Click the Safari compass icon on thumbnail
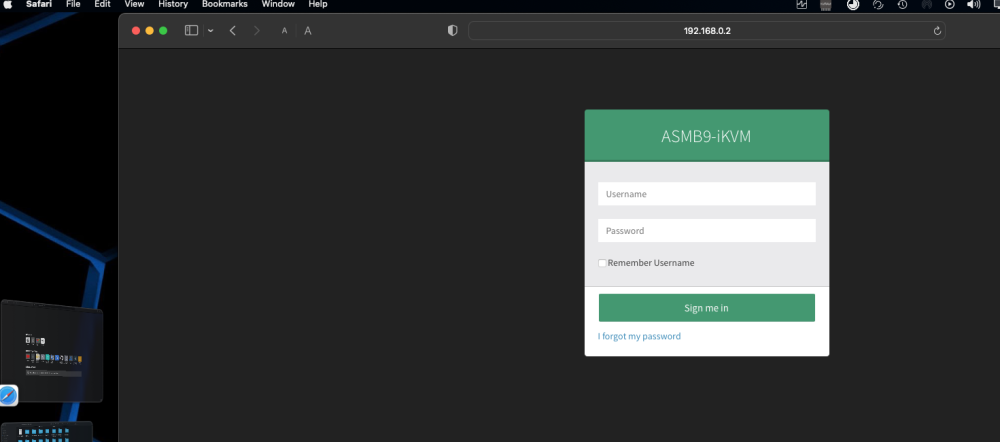This screenshot has height=442, width=1000. 8,395
